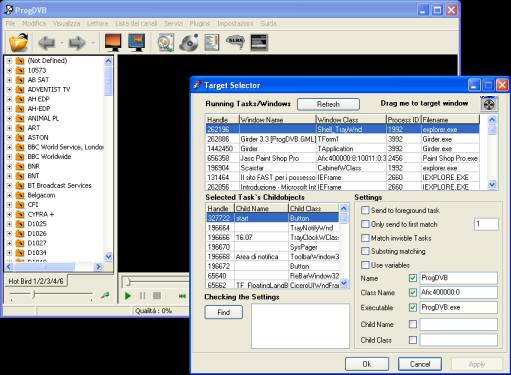Screen dimensions: 511x375
Task: Enable Match invisible Tasks checkbox
Action: pos(365,238)
